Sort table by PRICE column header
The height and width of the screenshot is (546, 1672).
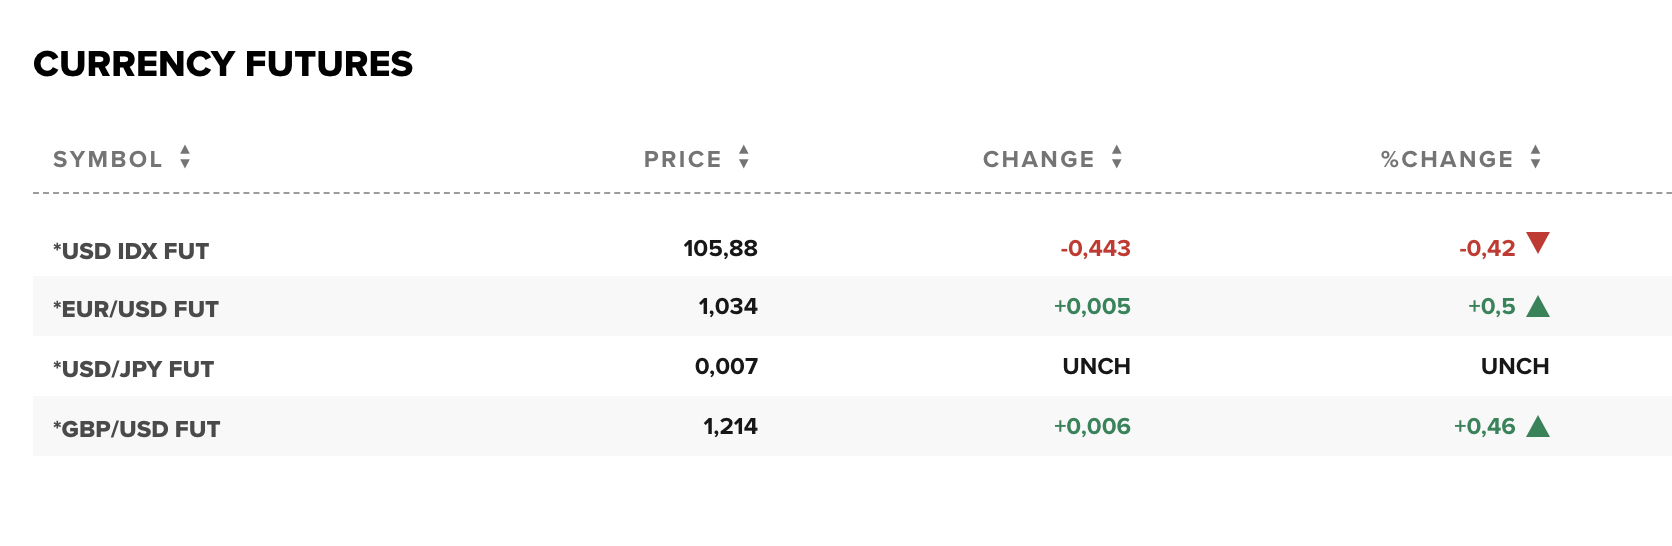tap(683, 159)
